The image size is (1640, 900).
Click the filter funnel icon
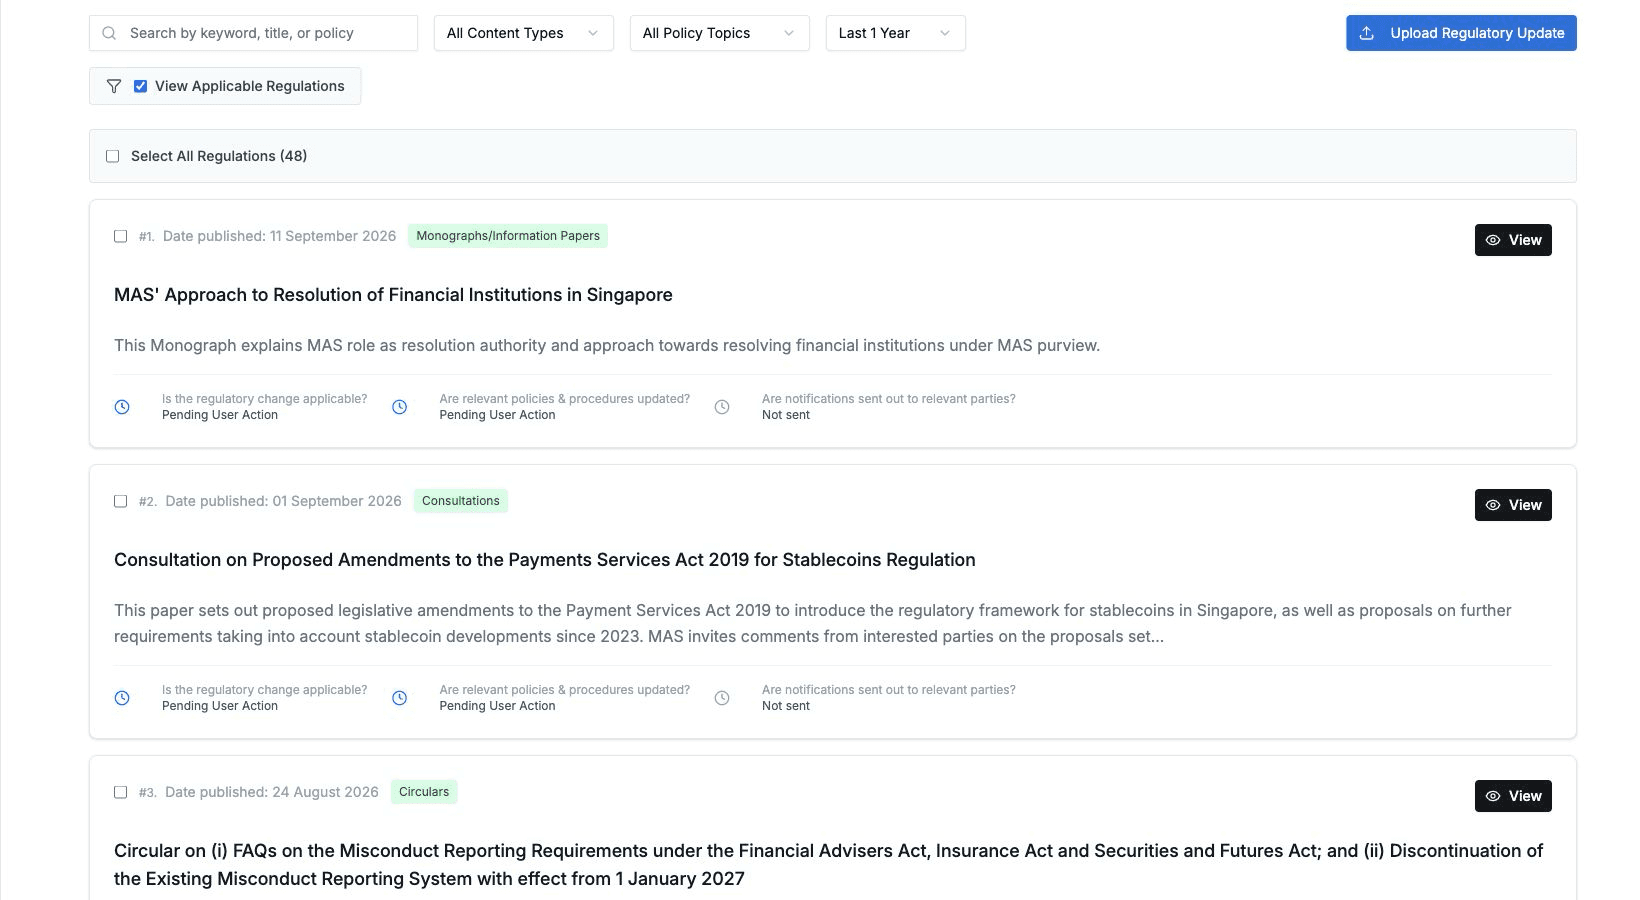[x=114, y=86]
